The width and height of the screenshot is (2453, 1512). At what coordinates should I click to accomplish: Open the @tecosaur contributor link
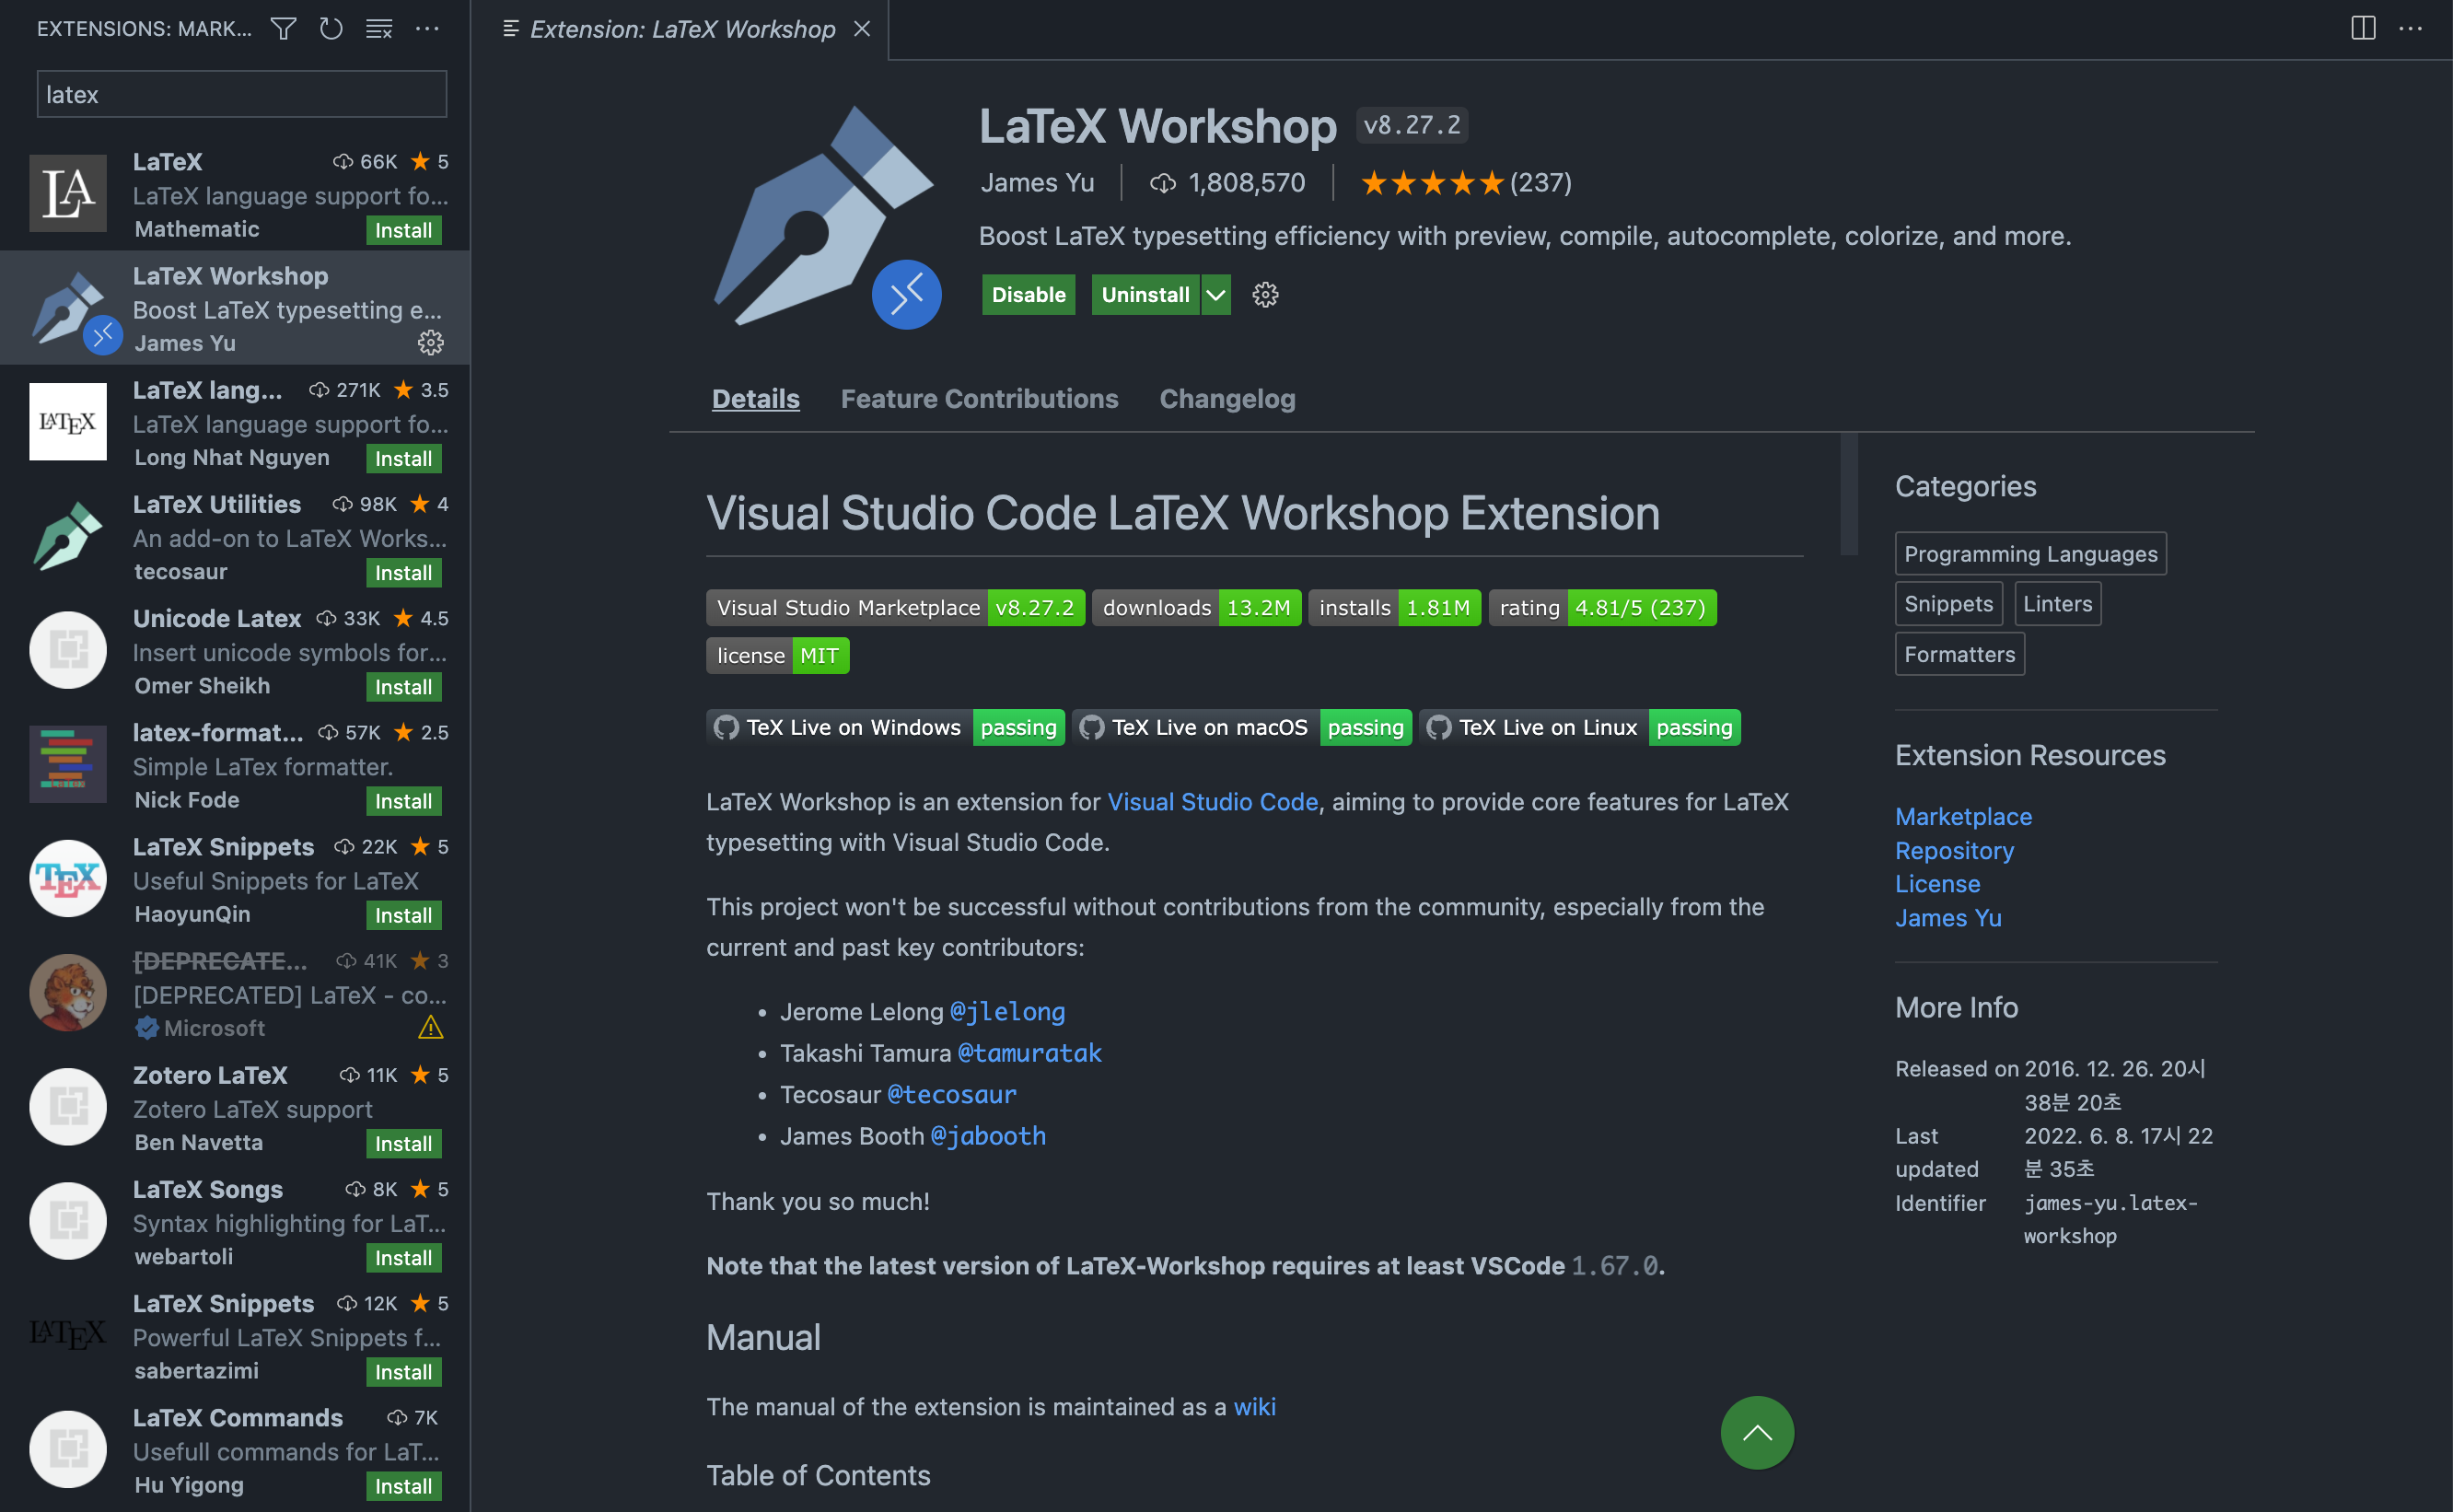952,1095
